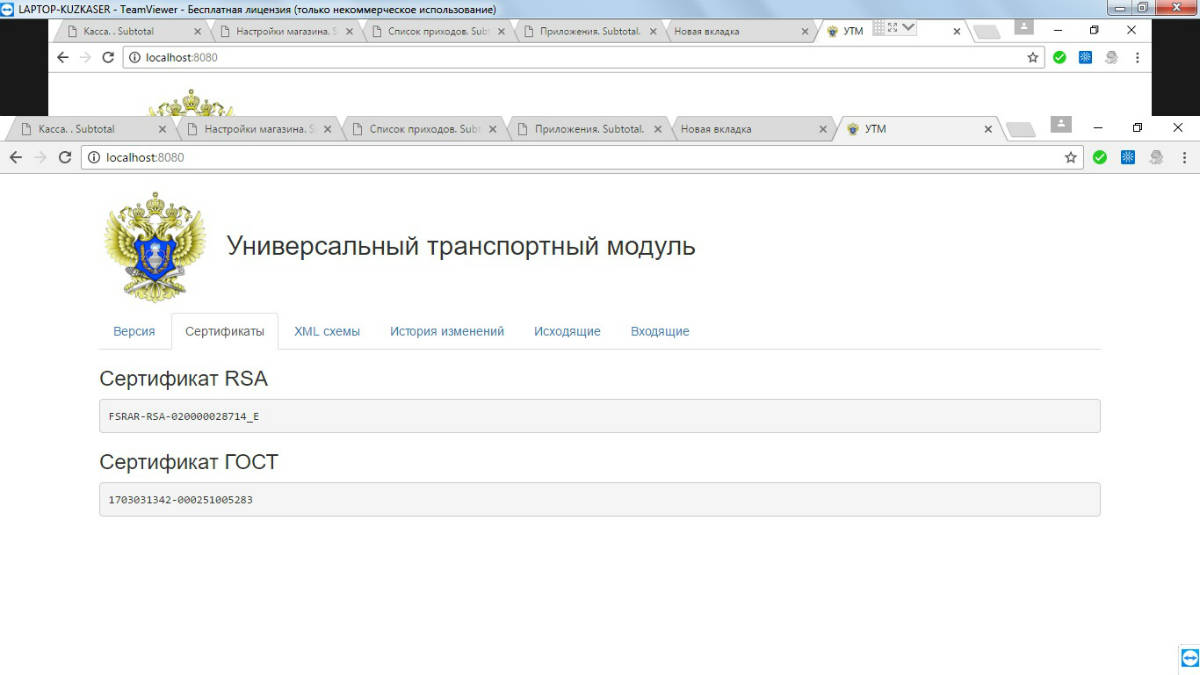Image resolution: width=1200 pixels, height=675 pixels.
Task: Switch to the Версия tab
Action: pos(134,331)
